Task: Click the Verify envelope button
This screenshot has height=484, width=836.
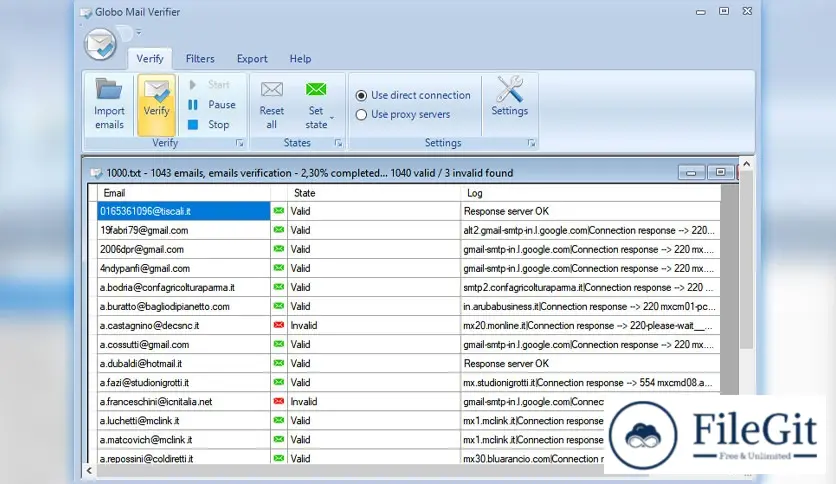Action: [156, 104]
